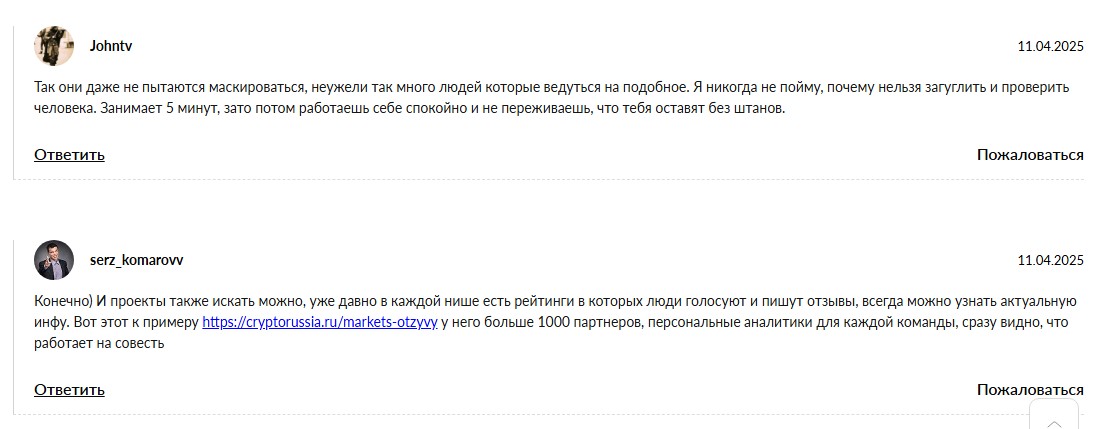Screen dimensions: 1112x429
Task: Reply to serz_komarovv's comment with Ответить
Action: coord(69,390)
